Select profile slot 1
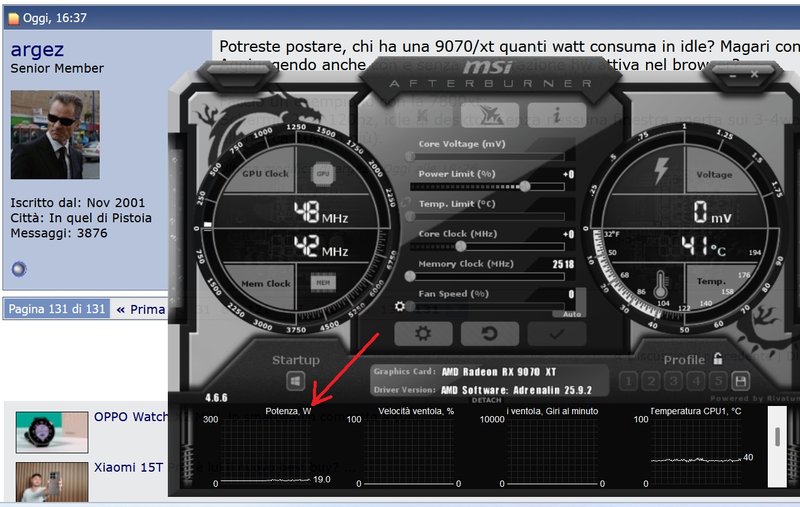Image resolution: width=800 pixels, height=507 pixels. pyautogui.click(x=628, y=381)
